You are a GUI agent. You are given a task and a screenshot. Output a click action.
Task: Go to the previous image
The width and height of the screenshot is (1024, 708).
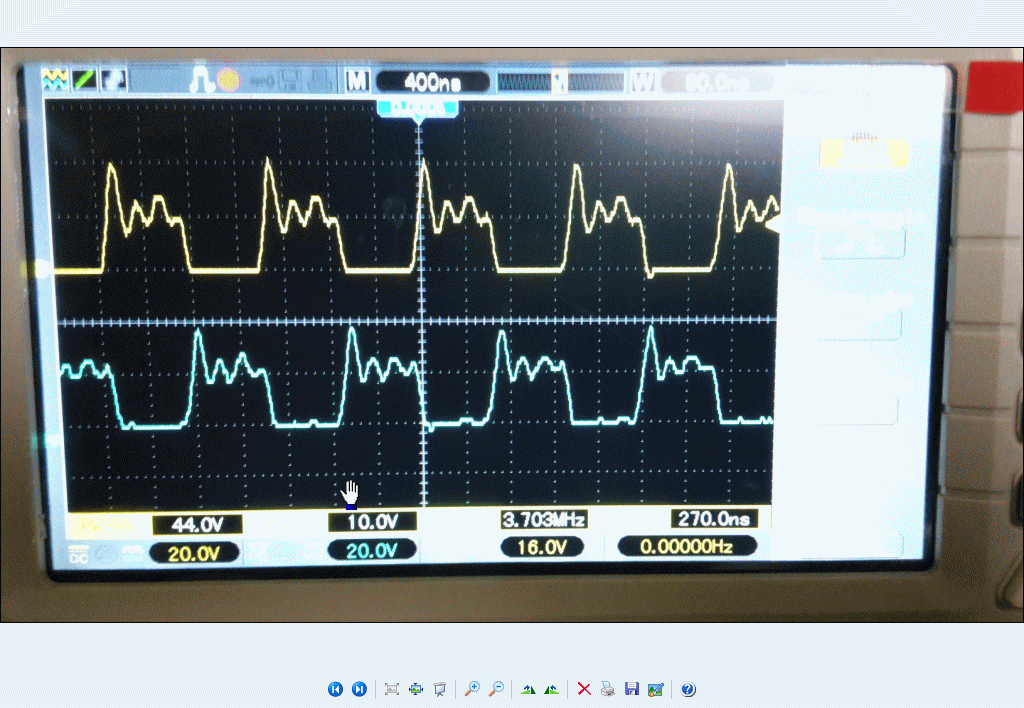335,689
